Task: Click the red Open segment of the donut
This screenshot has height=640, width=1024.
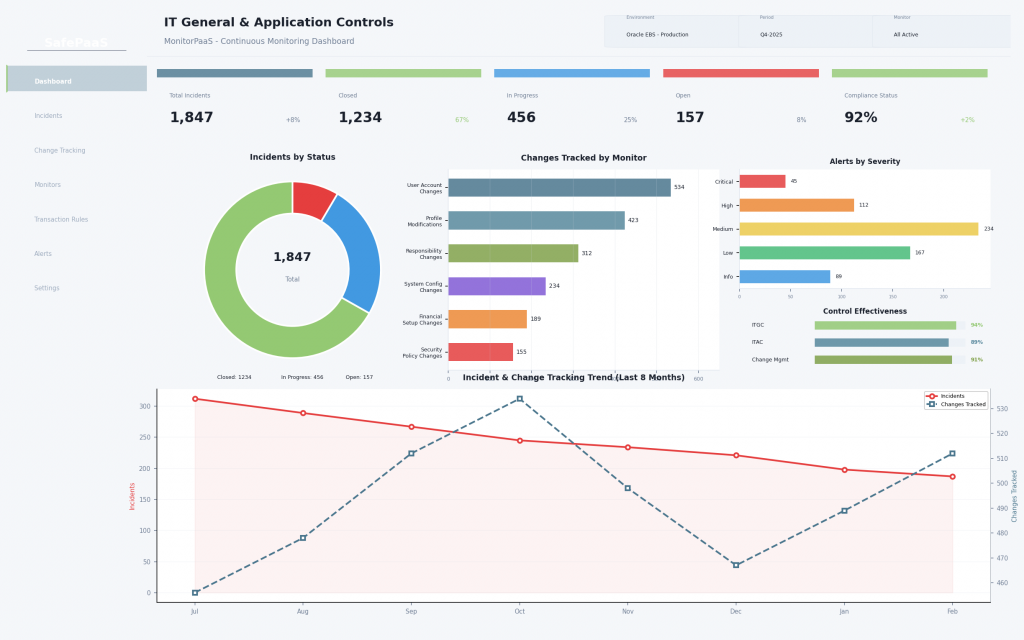Action: point(313,198)
